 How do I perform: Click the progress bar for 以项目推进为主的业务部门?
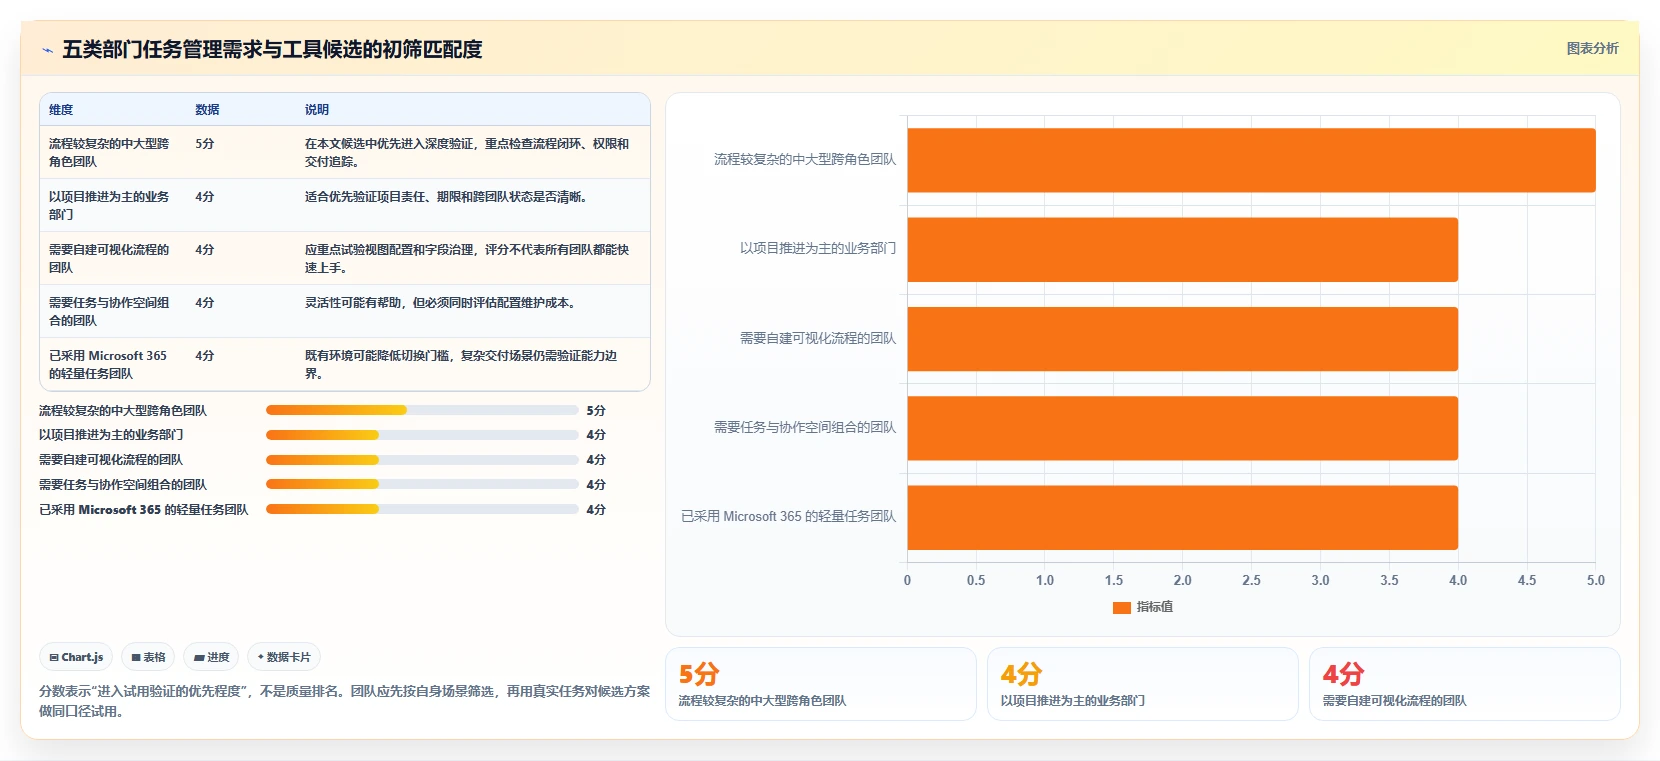(422, 435)
